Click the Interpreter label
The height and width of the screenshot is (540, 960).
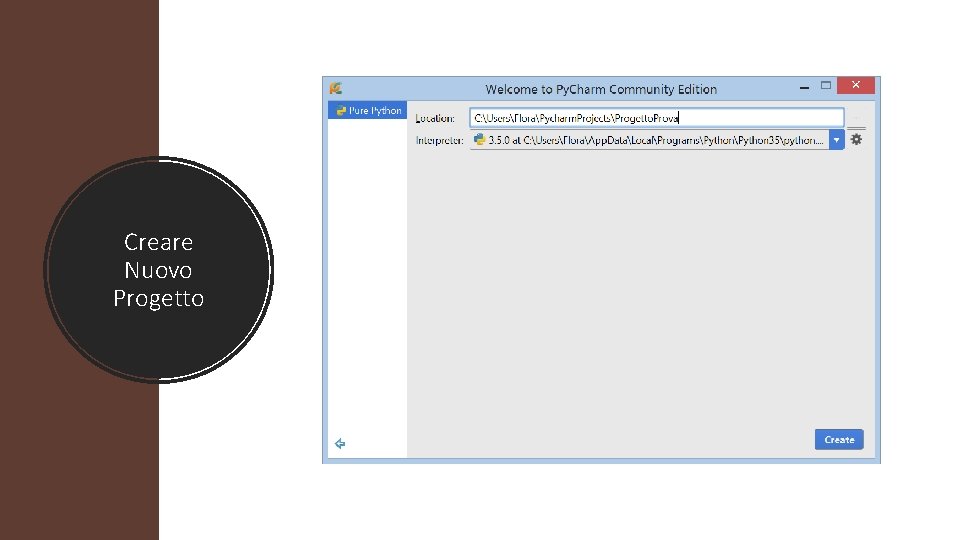pos(440,140)
